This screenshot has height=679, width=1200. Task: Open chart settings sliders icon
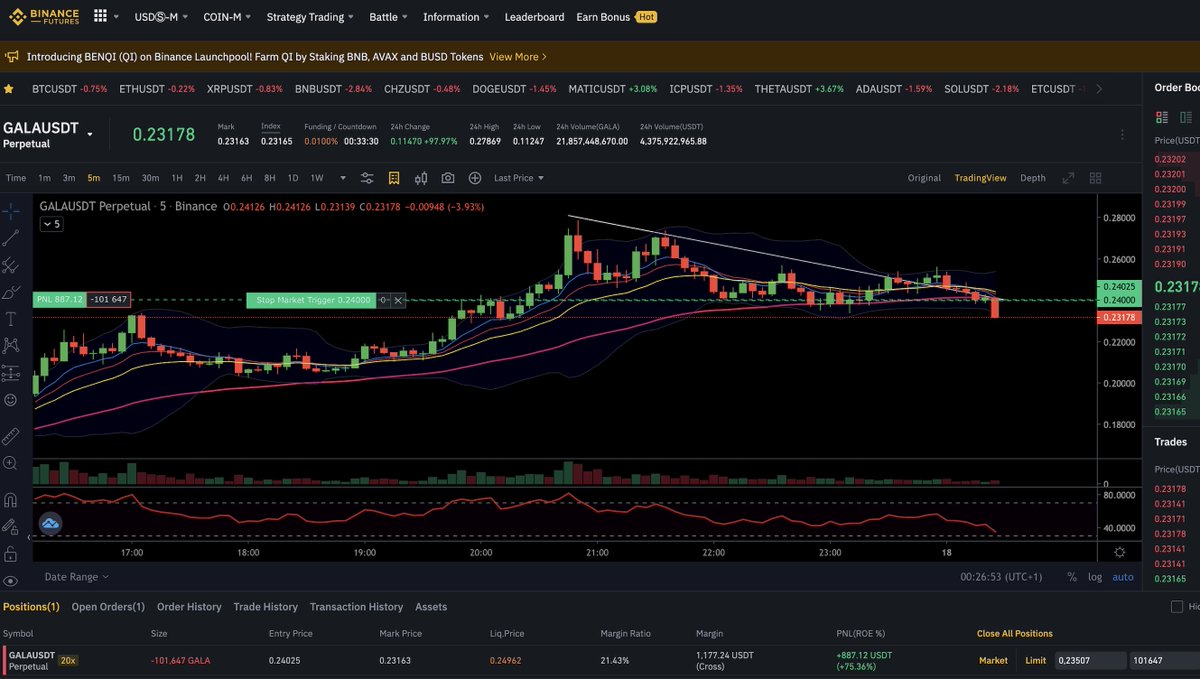pos(367,178)
